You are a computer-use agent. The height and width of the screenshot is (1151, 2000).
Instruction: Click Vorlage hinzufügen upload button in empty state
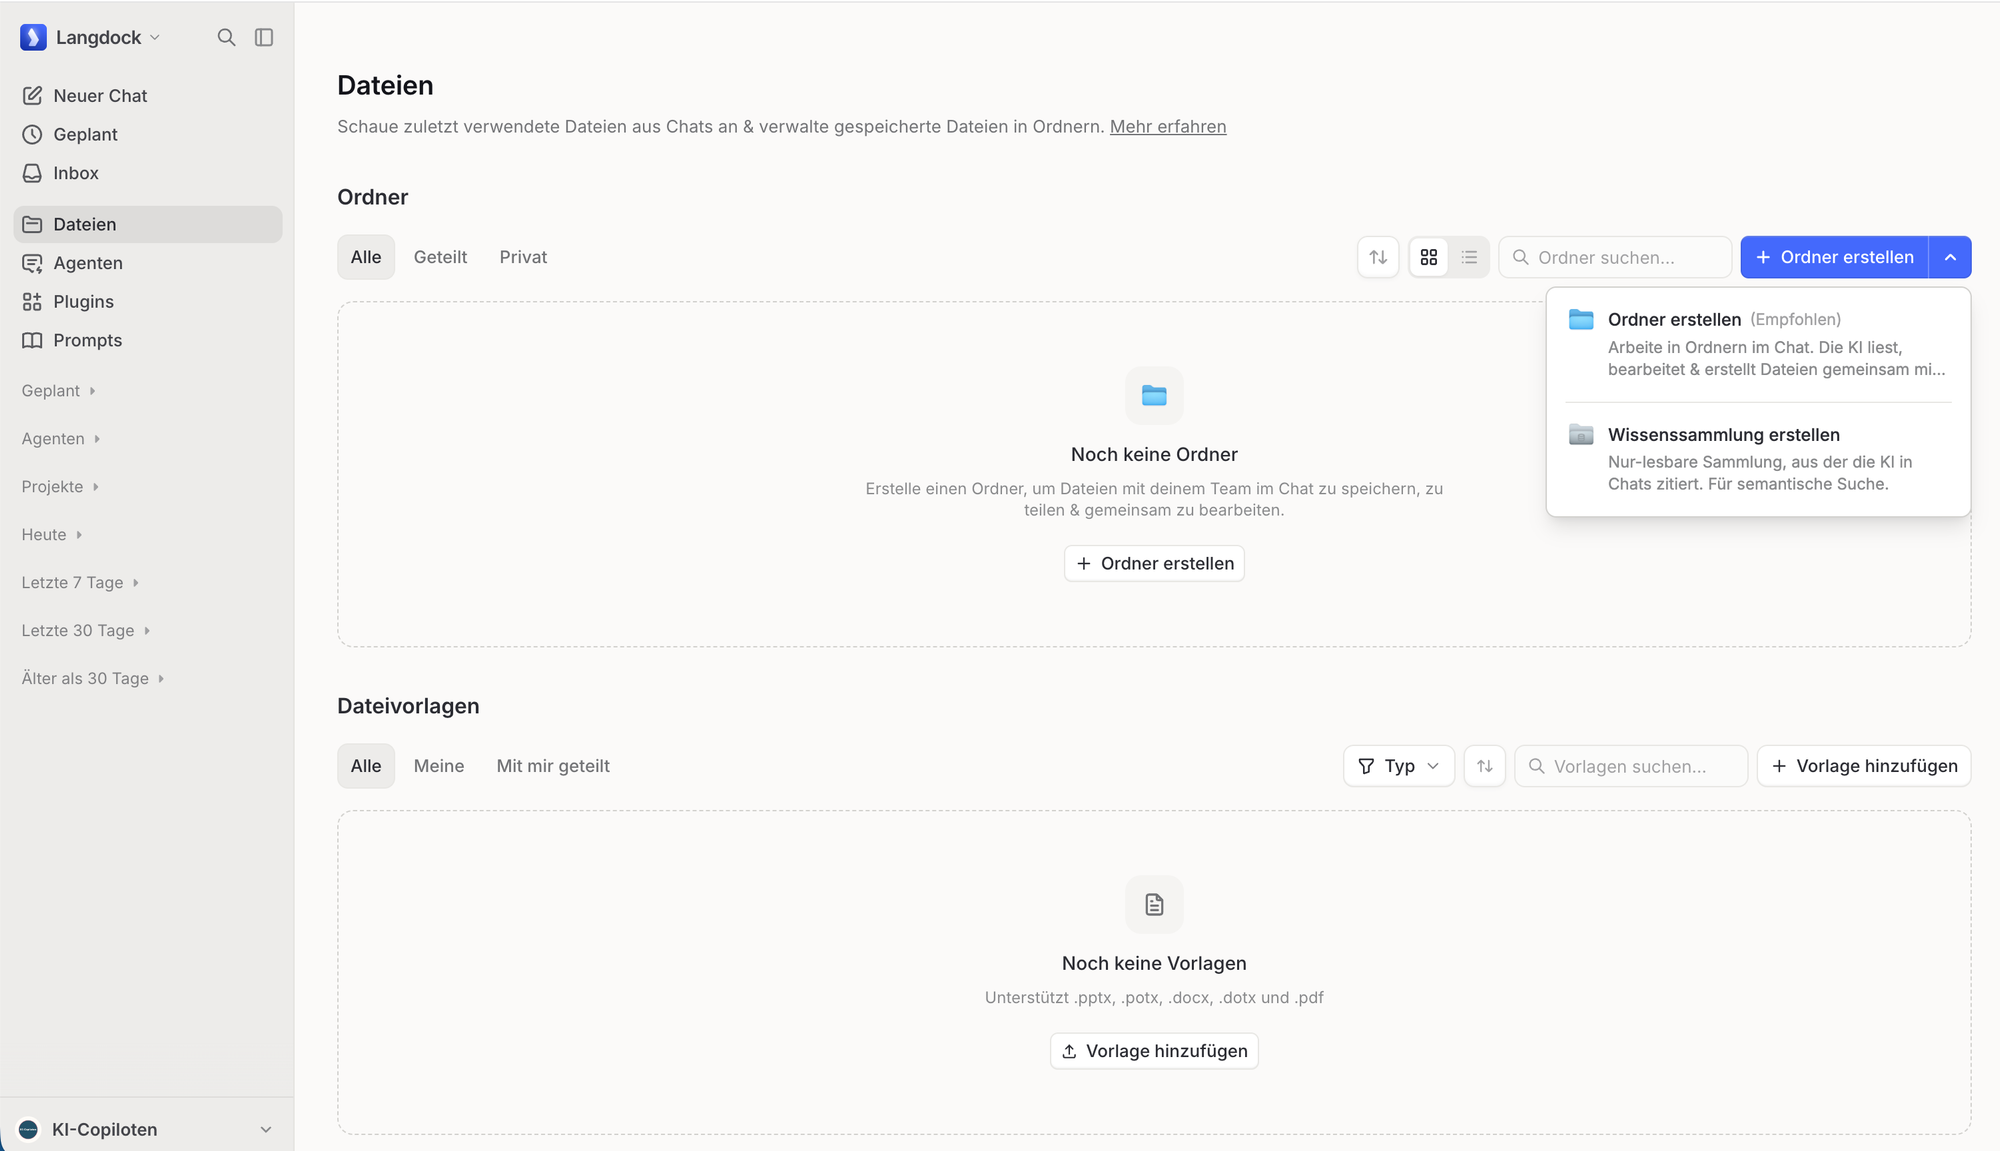[1154, 1051]
